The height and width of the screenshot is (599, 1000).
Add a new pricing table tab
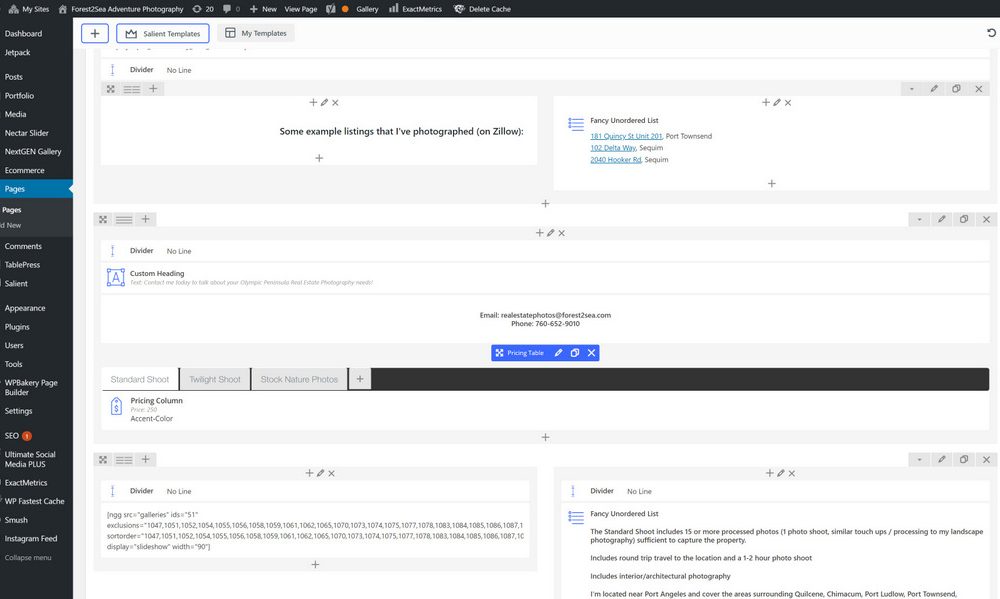(x=360, y=379)
